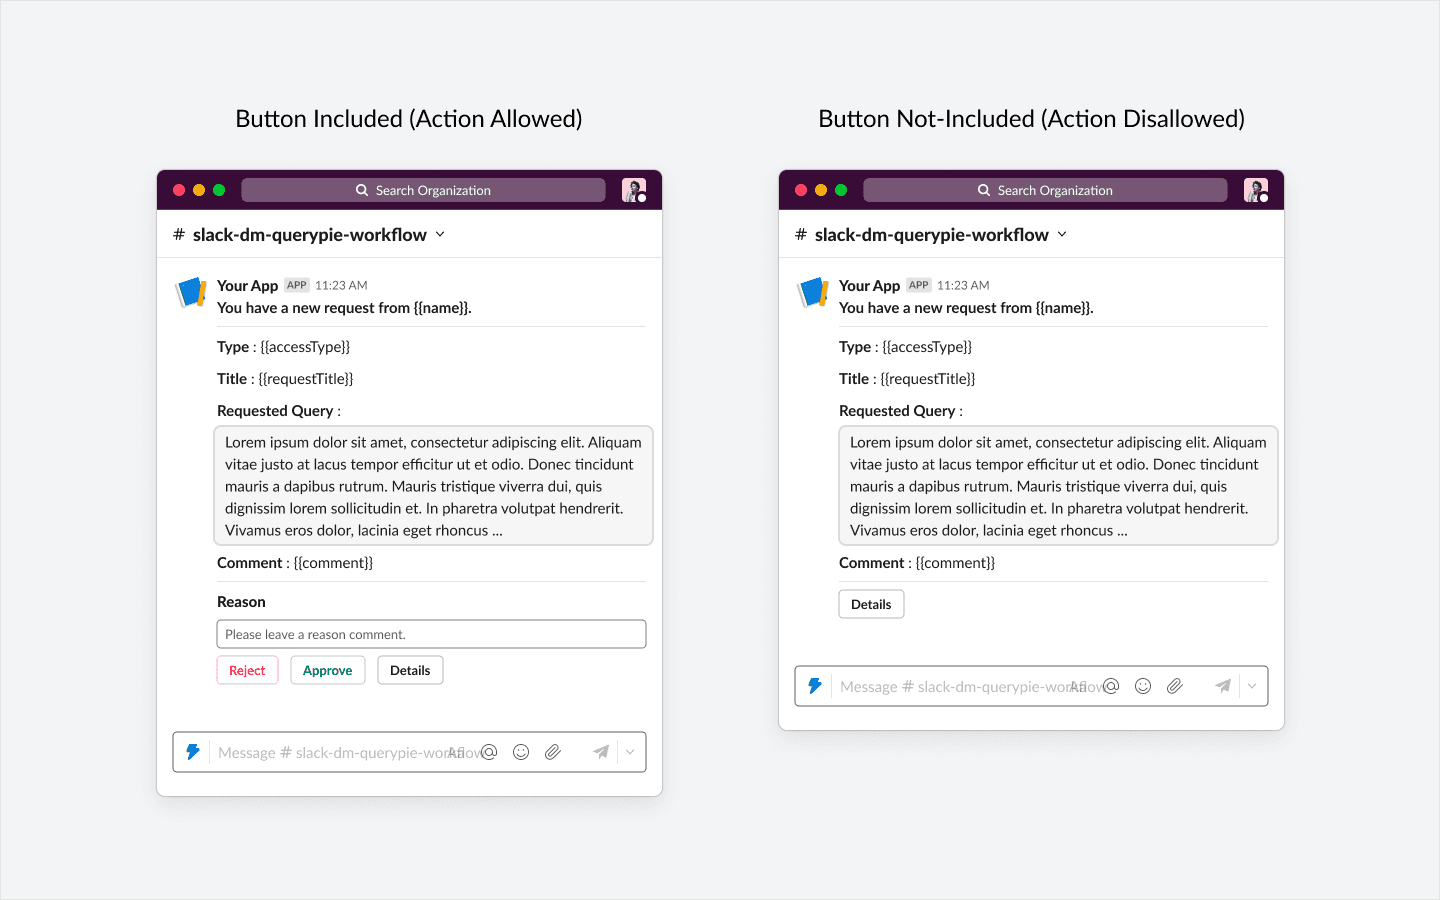Open the emoji picker in the right mockup
Viewport: 1440px width, 900px height.
[x=1143, y=686]
